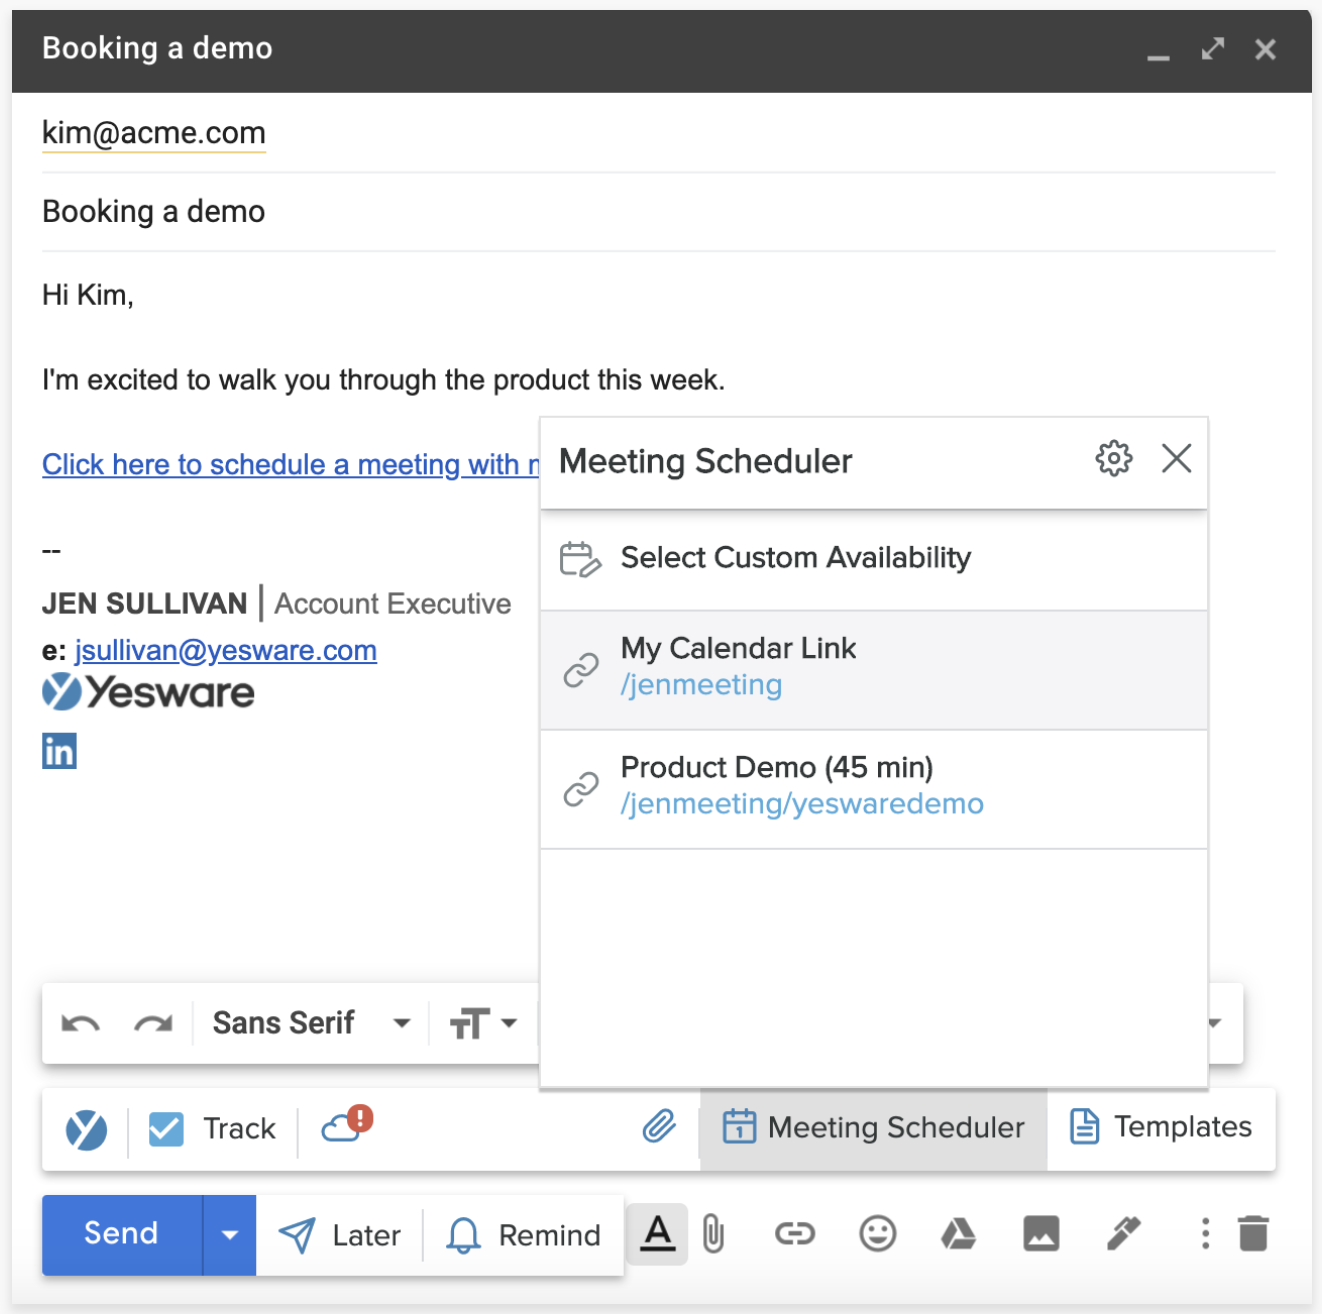Enable the Track checkbox
Screen dimensions: 1322x1314
click(166, 1128)
